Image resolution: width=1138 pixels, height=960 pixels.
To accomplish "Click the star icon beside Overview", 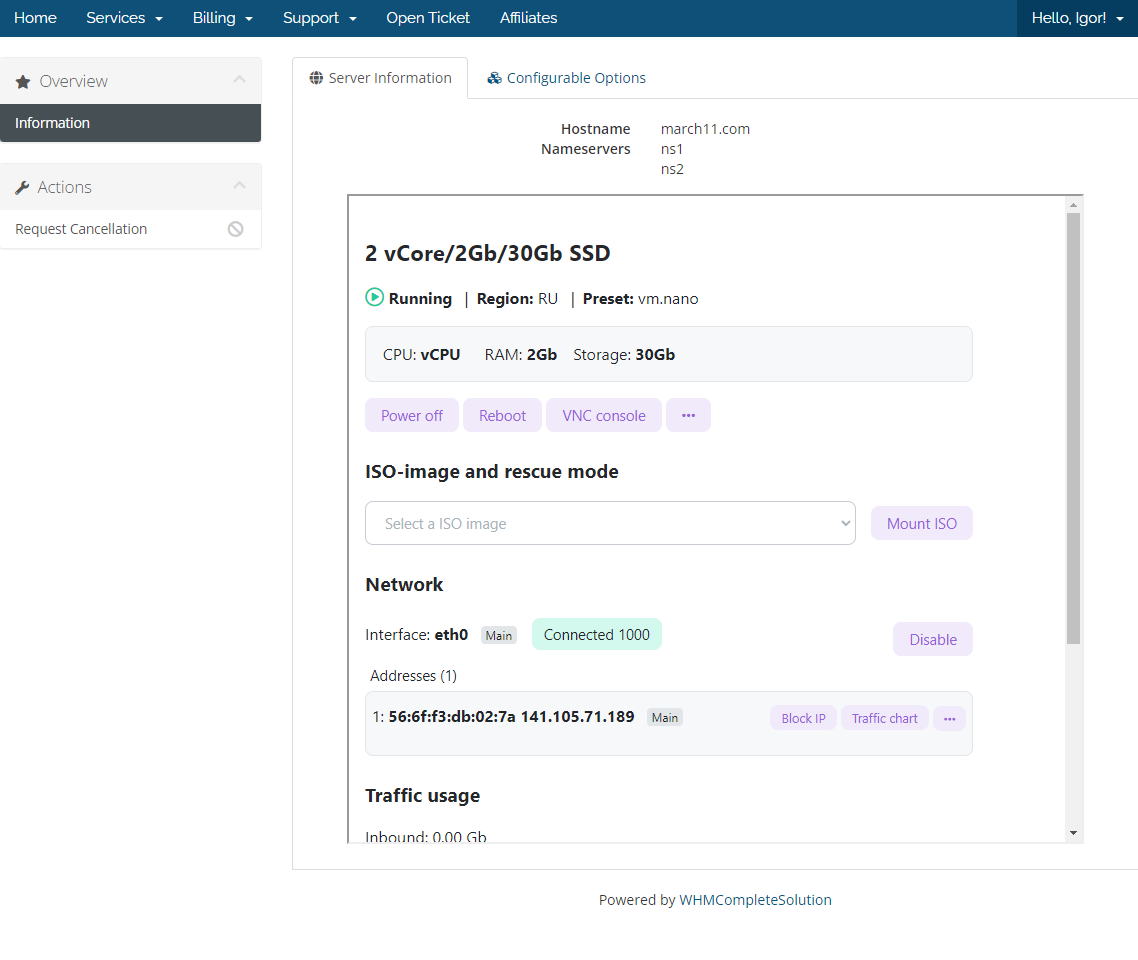I will pos(23,82).
